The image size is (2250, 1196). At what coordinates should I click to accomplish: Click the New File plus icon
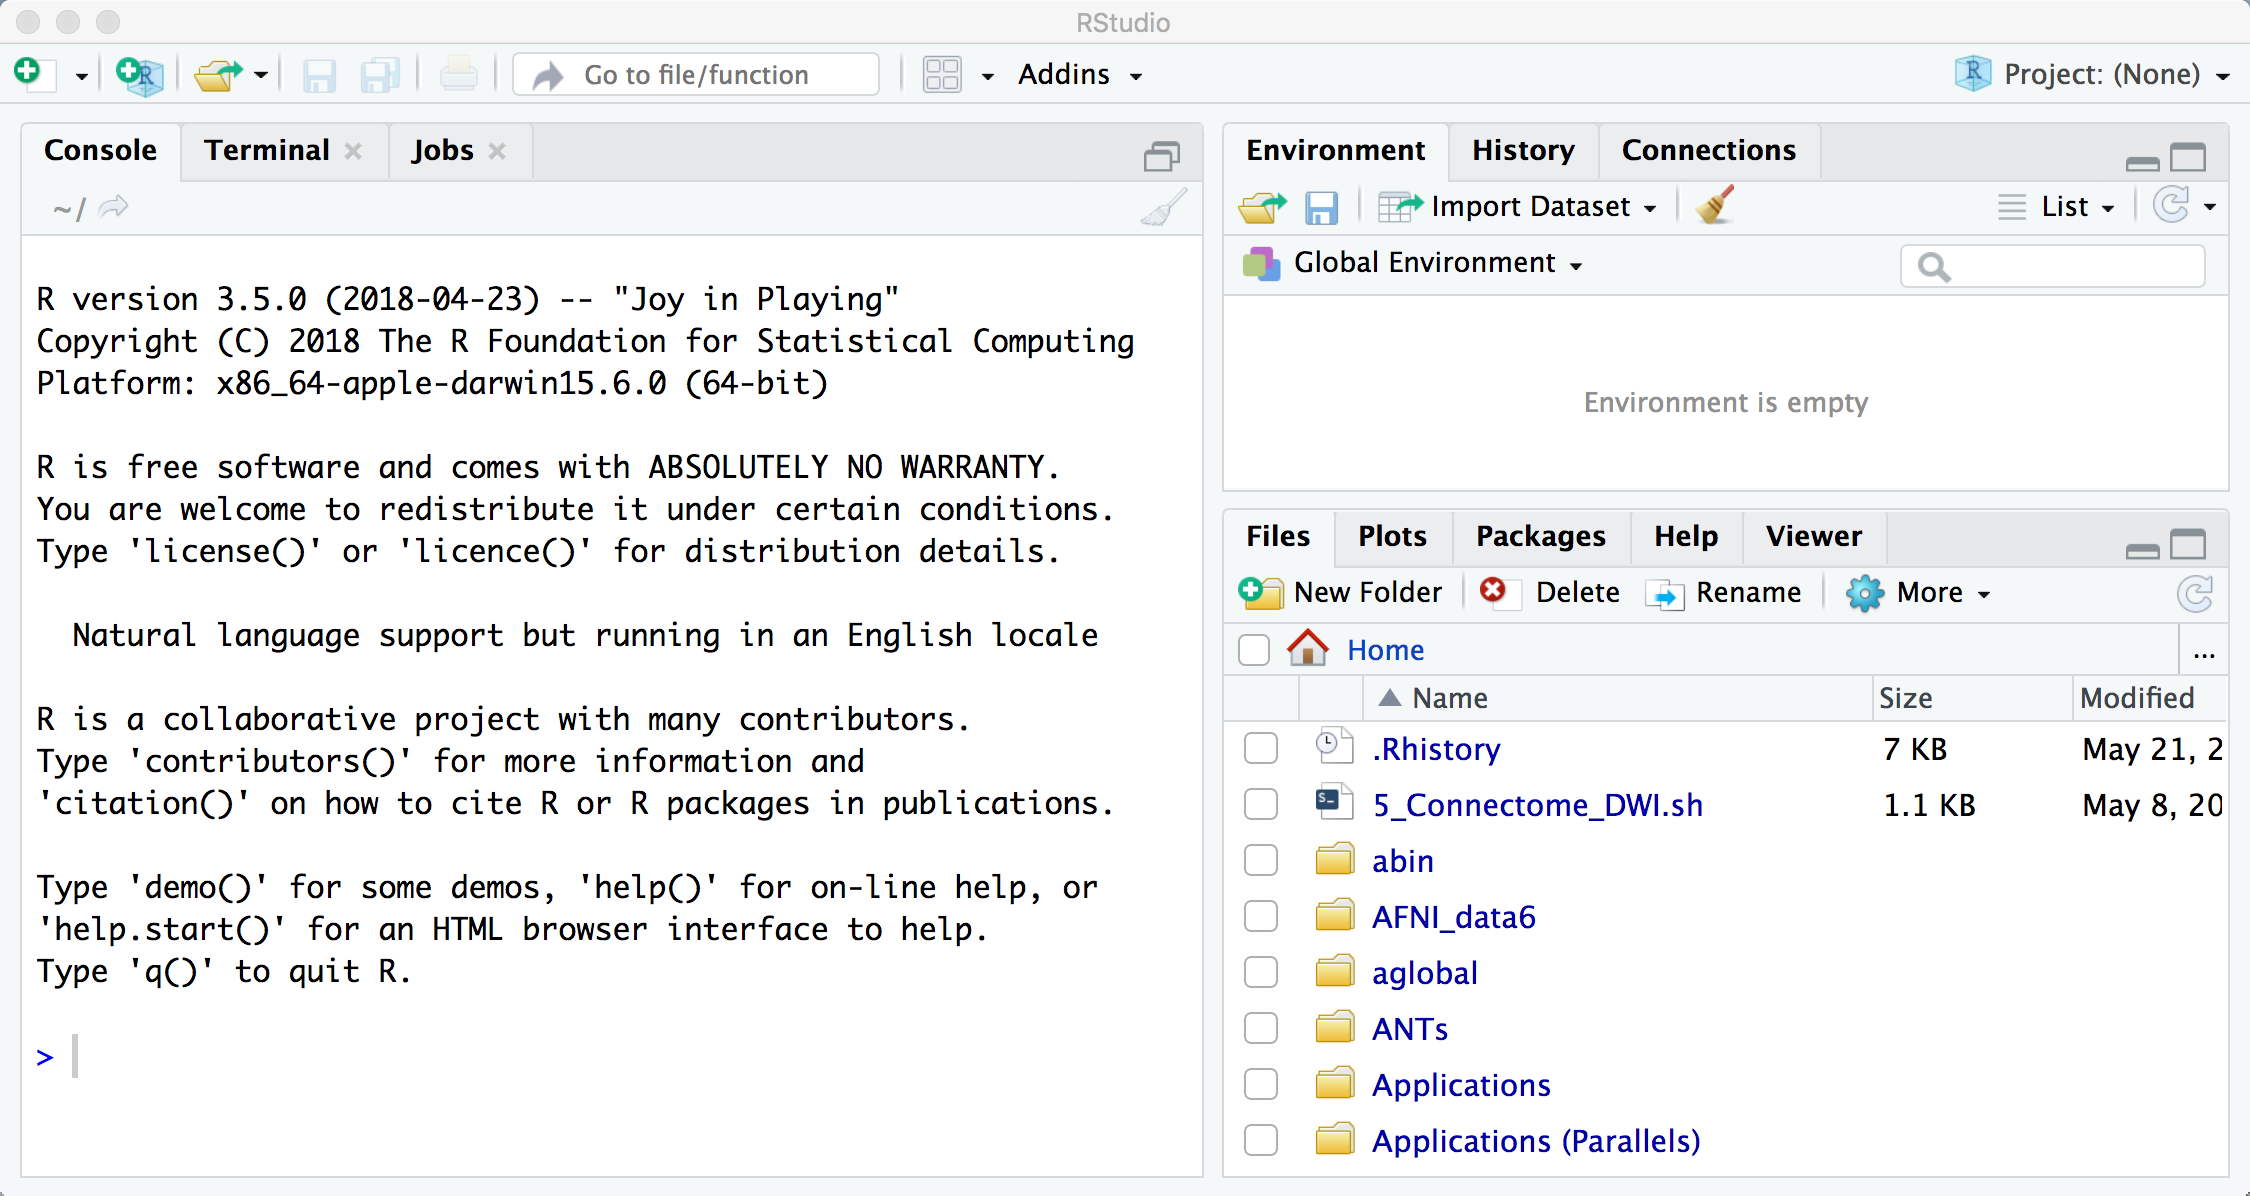click(x=34, y=74)
